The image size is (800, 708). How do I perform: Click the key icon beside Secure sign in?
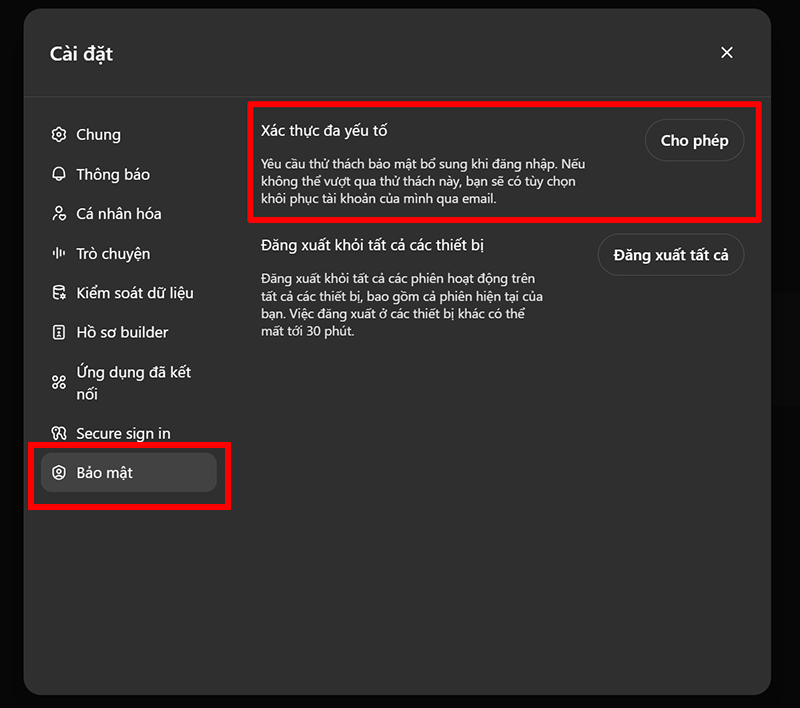coord(59,434)
